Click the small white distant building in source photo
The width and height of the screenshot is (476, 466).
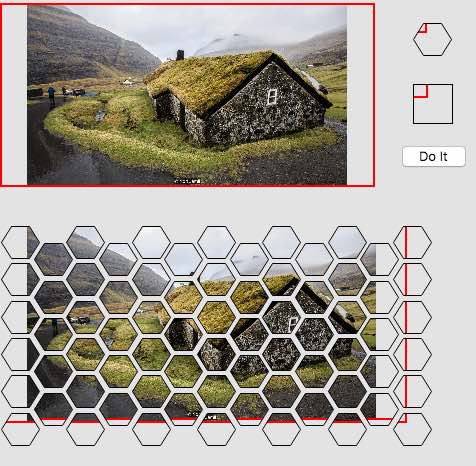click(128, 81)
